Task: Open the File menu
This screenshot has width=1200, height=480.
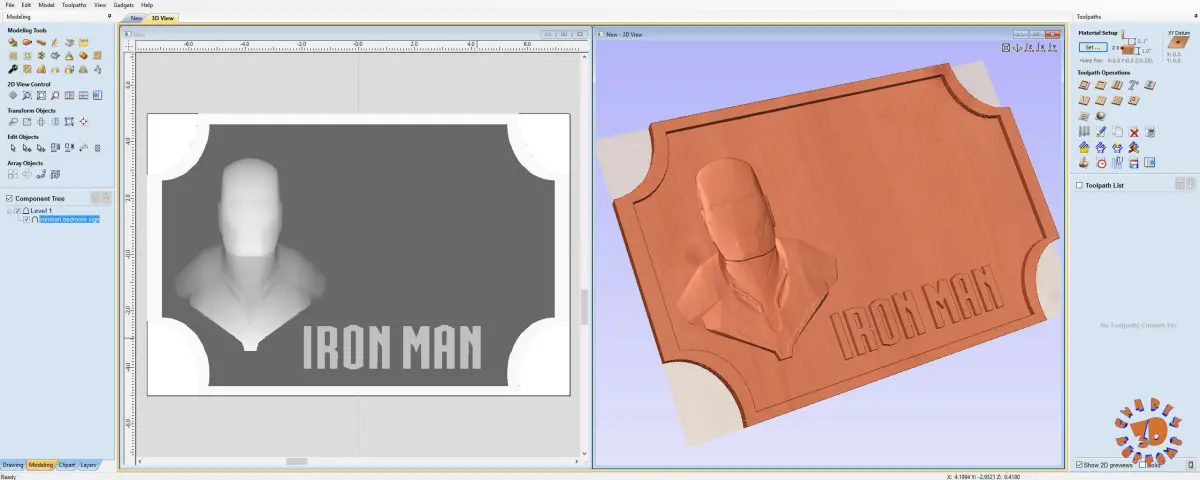Action: click(x=9, y=5)
